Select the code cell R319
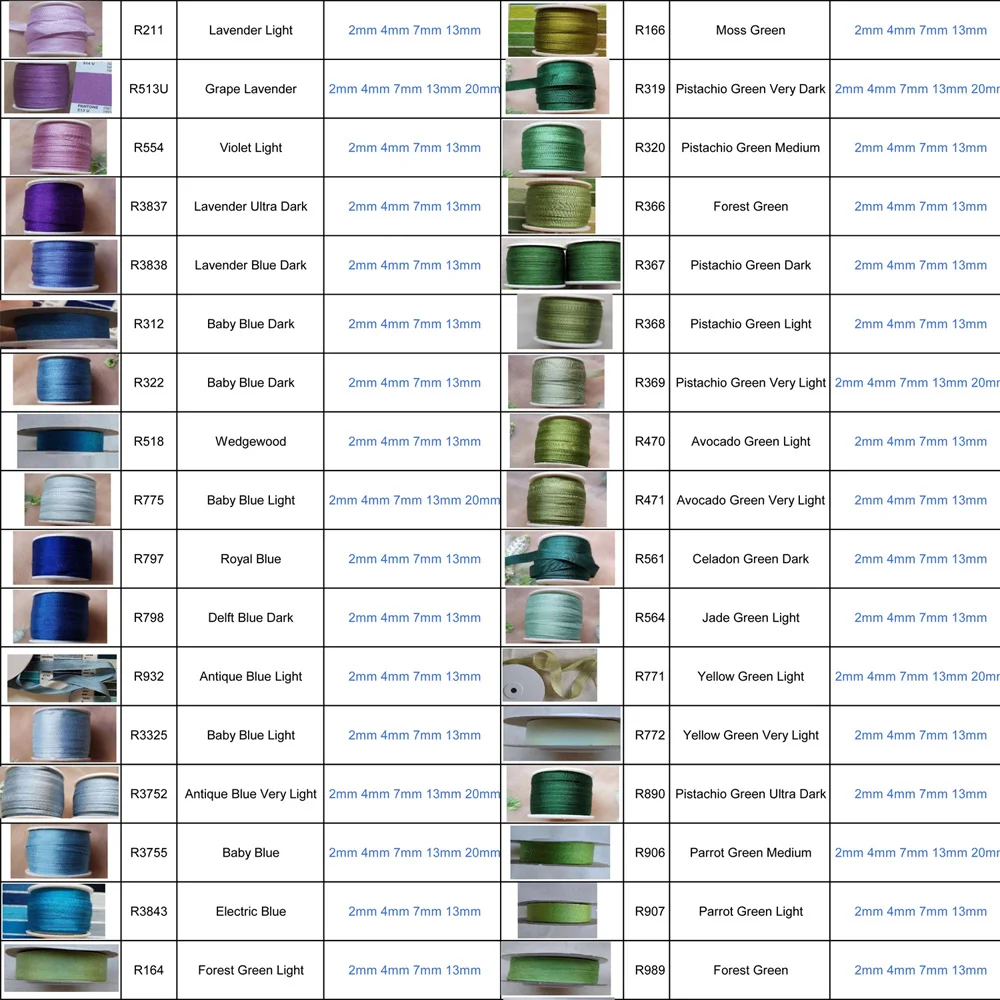The width and height of the screenshot is (1000, 1000). 649,89
